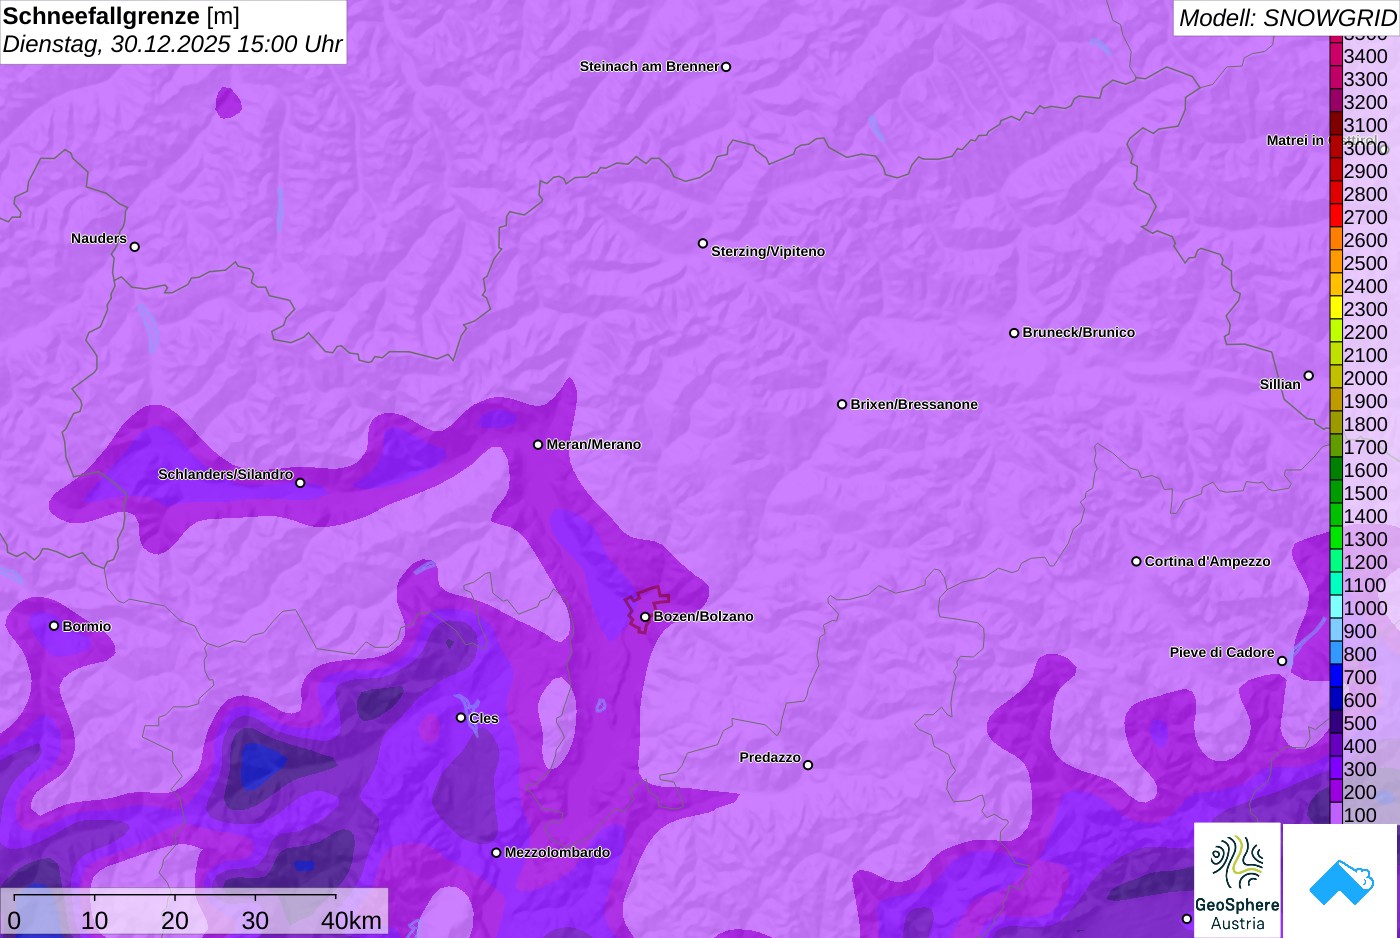Screen dimensions: 1400x938
Task: Click the Nauders marker dot
Action: [x=135, y=247]
